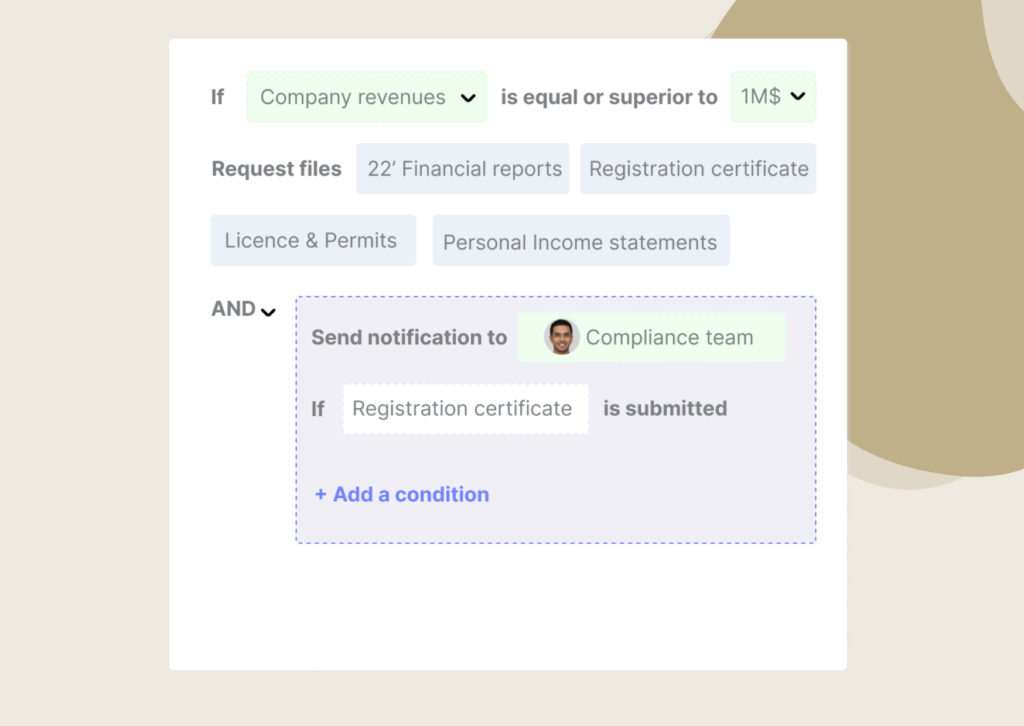Open the Company revenues dropdown chevron
Screen dimensions: 1024x726
click(x=468, y=97)
